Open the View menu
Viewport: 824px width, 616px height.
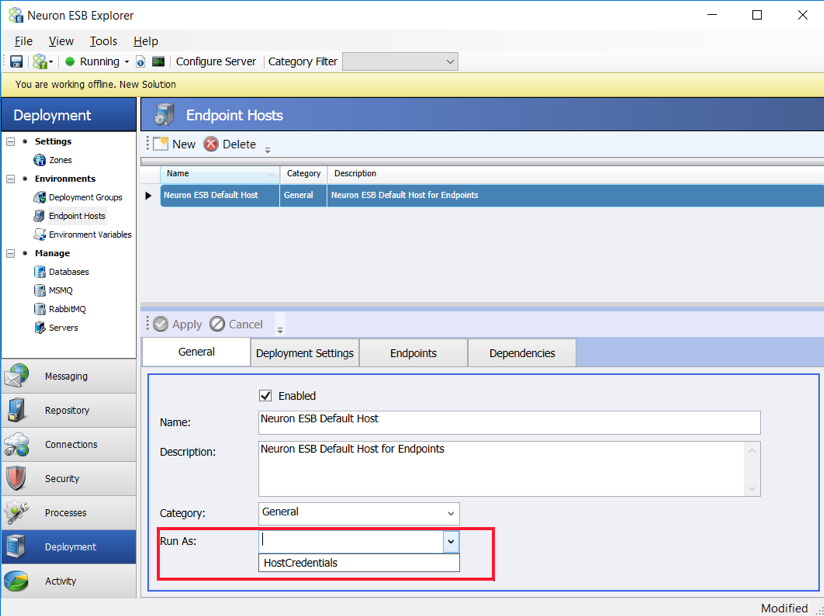tap(61, 41)
